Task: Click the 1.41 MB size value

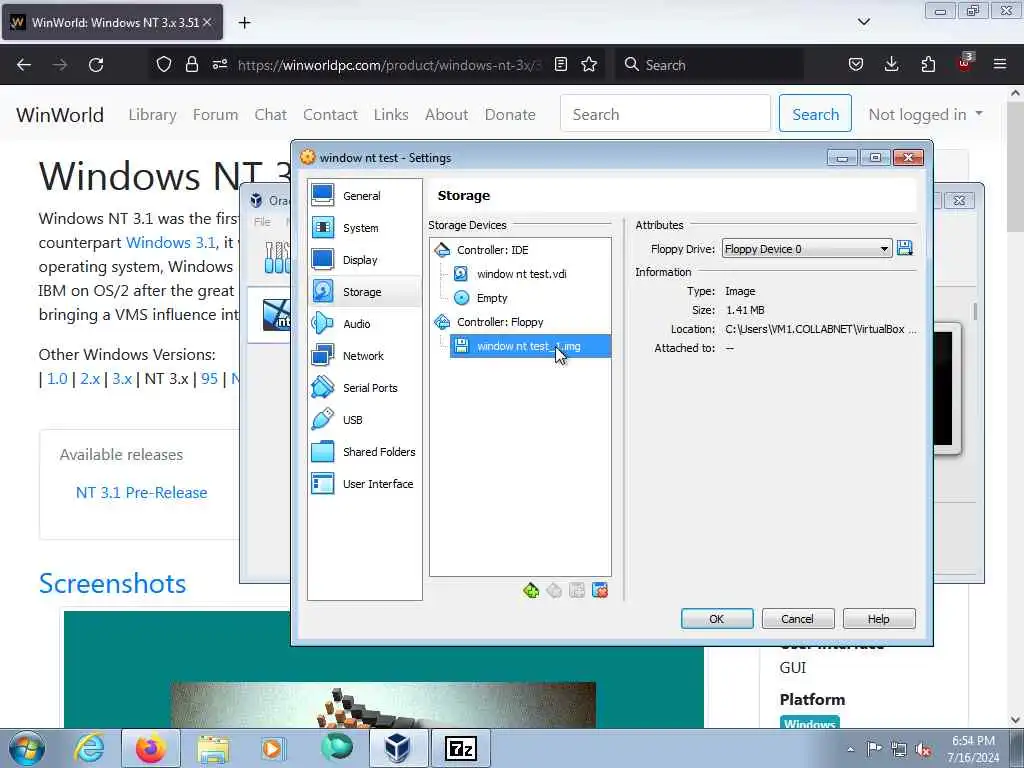Action: (x=745, y=310)
